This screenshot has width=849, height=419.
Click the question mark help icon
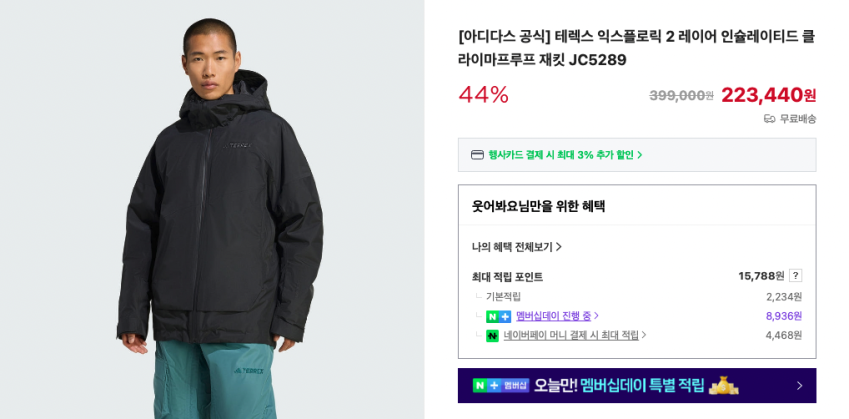[795, 276]
